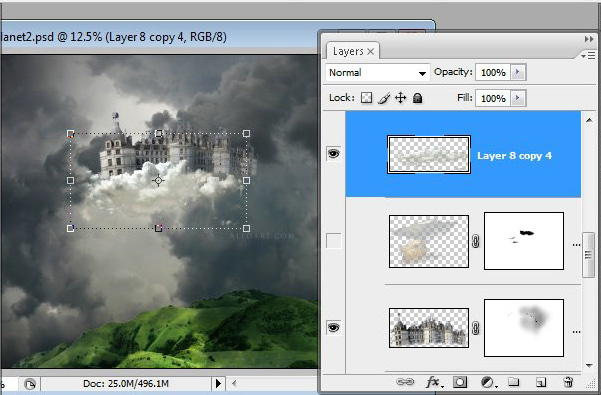Image resolution: width=601 pixels, height=395 pixels.
Task: Click transform box top-left handle
Action: tap(71, 134)
